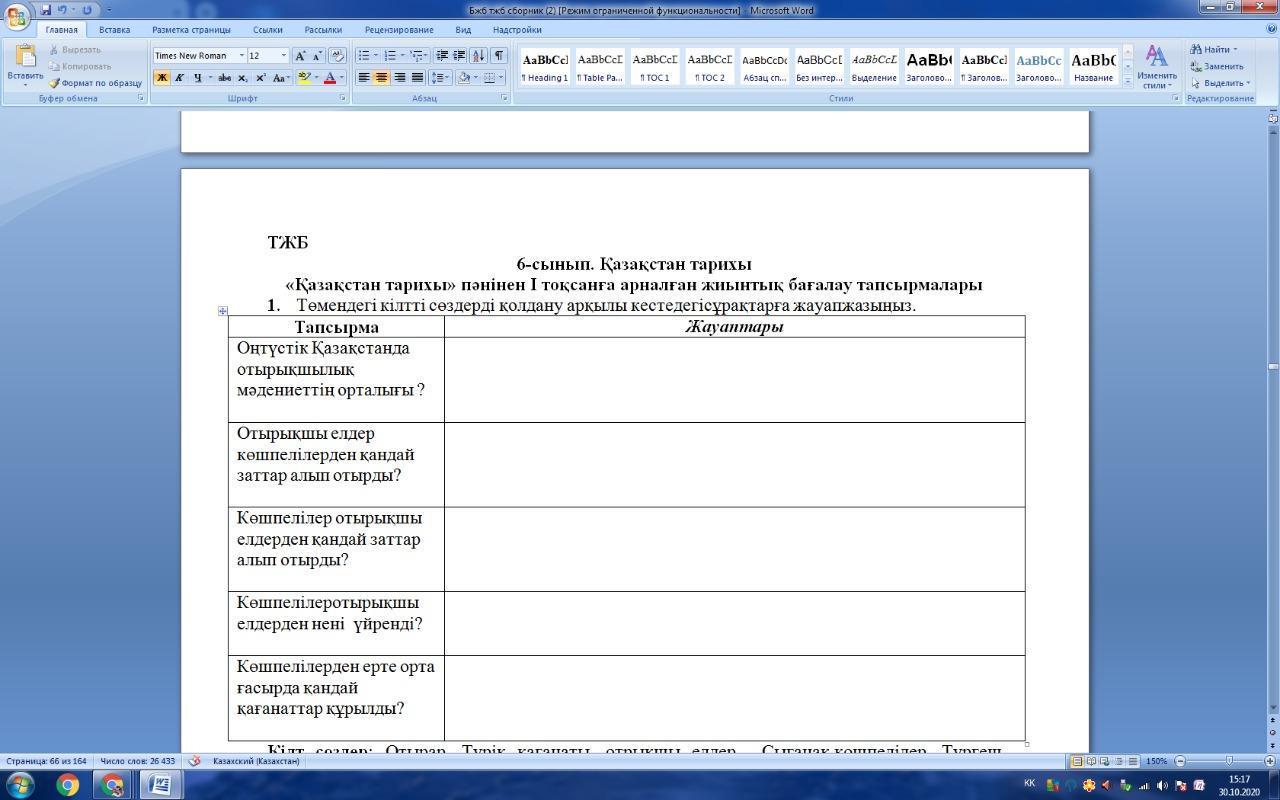
Task: Toggle italic (К) formatting
Action: tap(179, 78)
